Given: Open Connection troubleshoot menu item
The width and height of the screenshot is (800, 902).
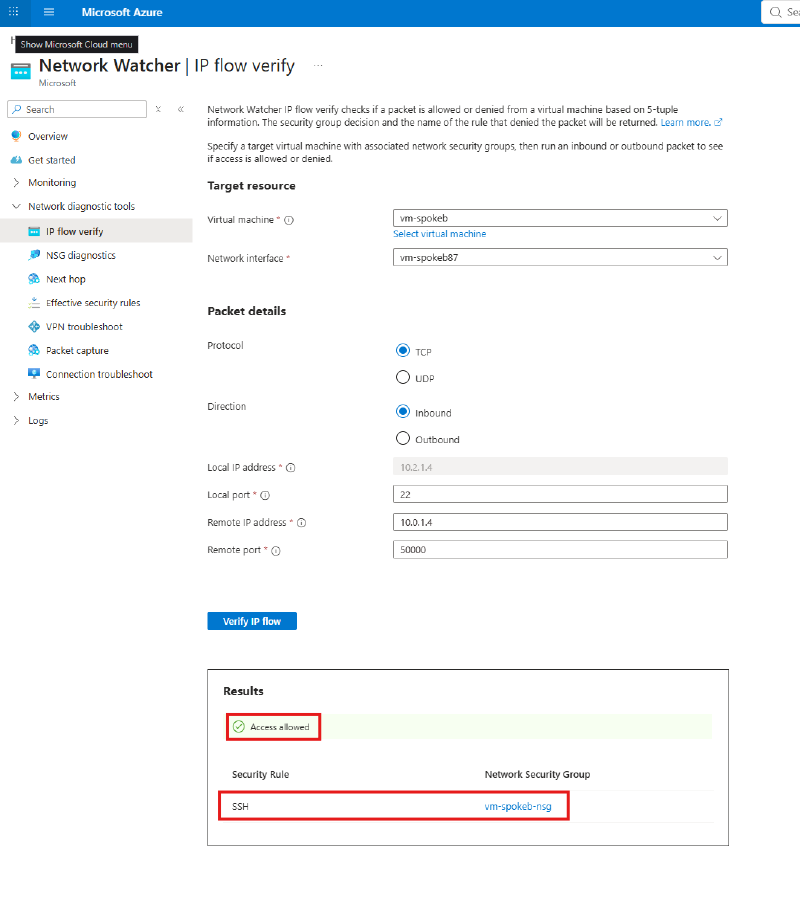Looking at the screenshot, I should coord(99,374).
